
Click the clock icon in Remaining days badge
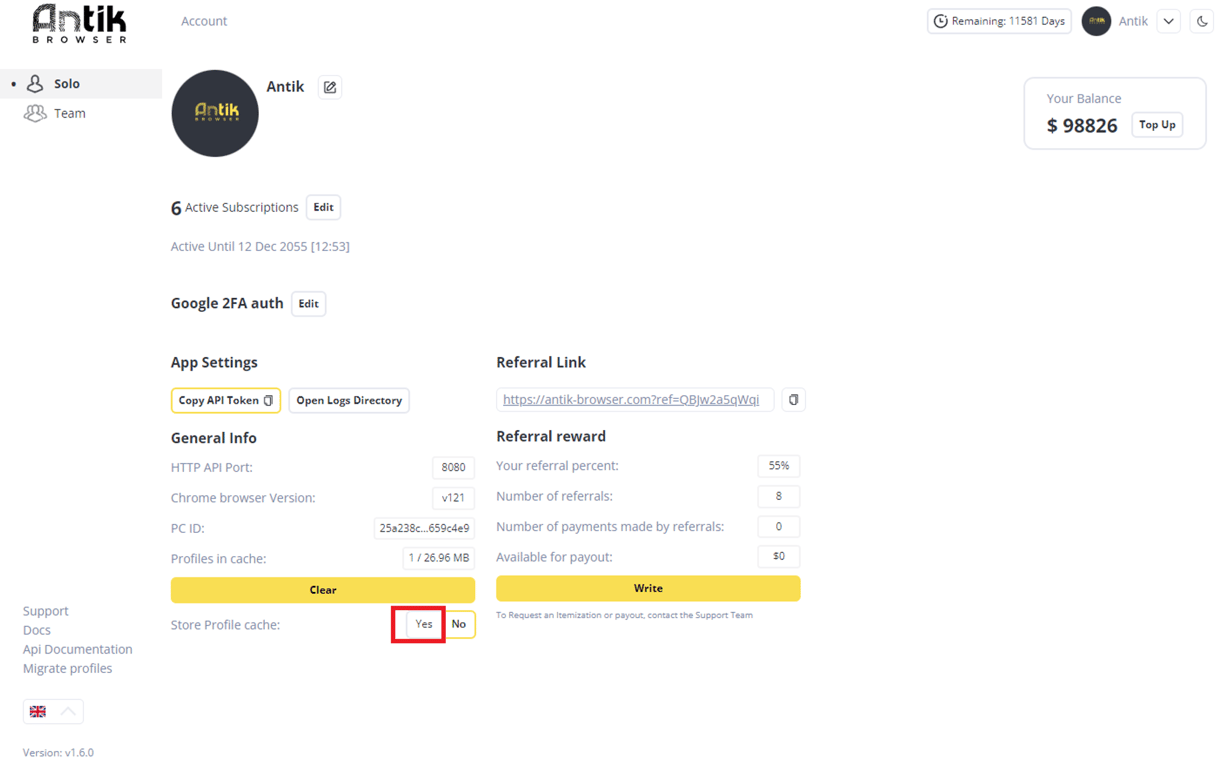click(940, 21)
